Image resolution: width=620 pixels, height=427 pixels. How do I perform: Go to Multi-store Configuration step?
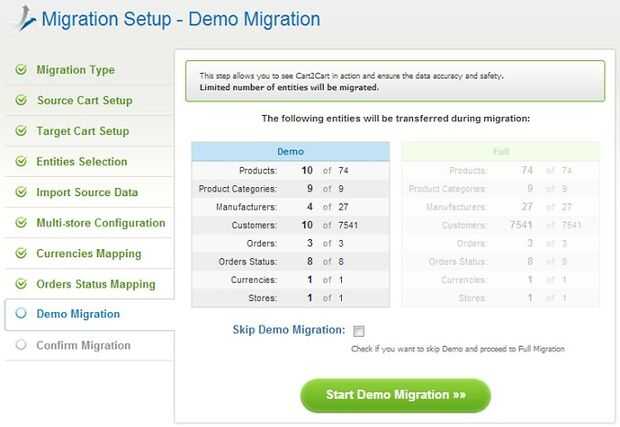101,223
